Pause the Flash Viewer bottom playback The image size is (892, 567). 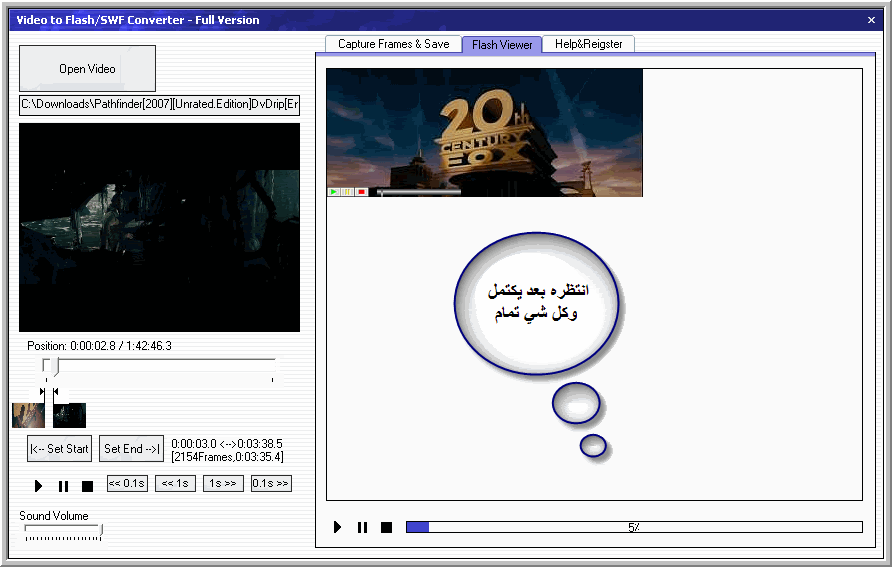362,527
